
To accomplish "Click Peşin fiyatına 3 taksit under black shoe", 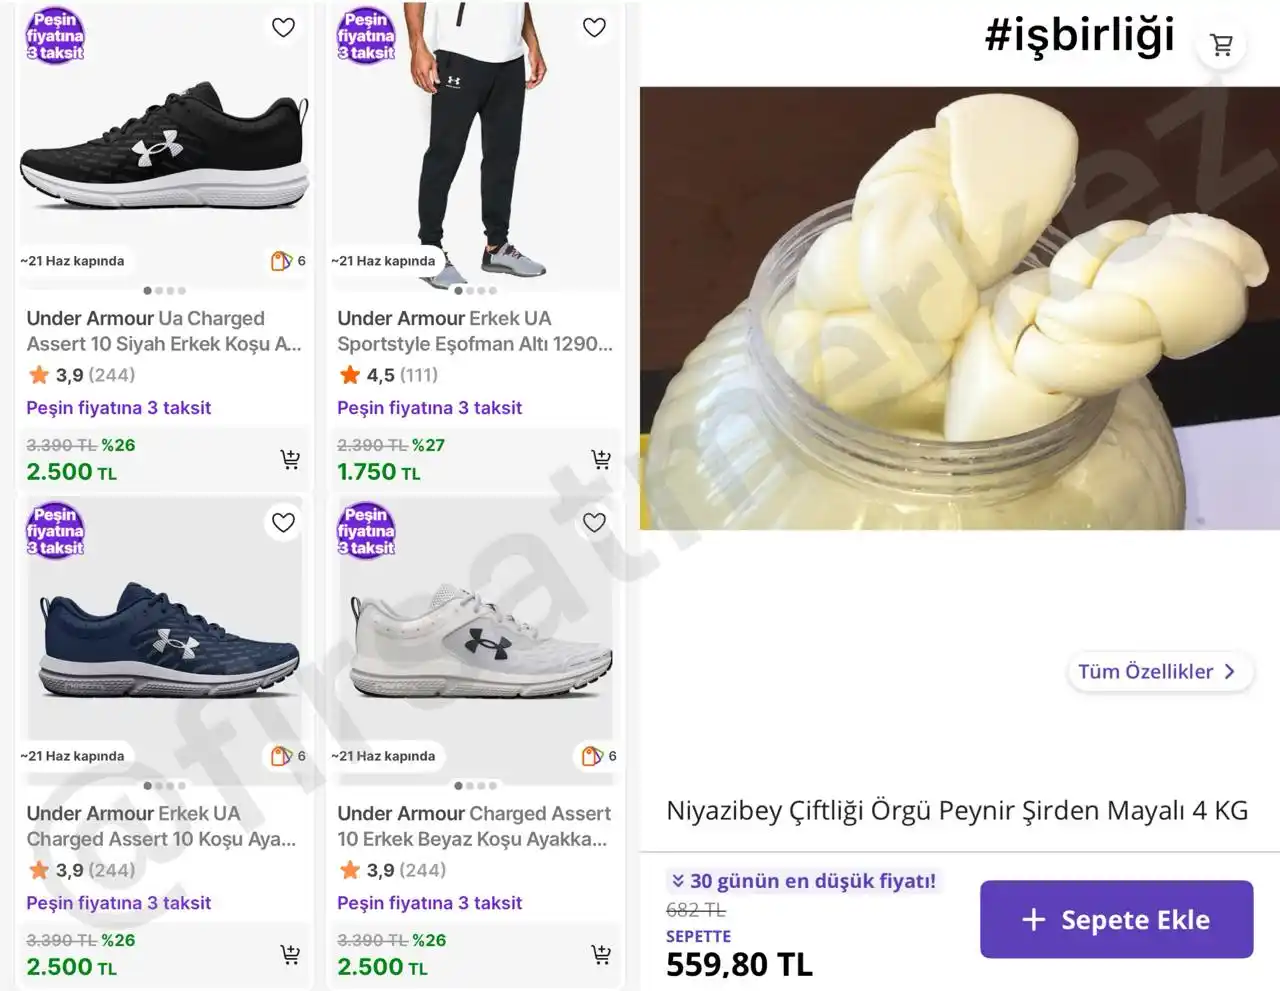I will pos(119,408).
